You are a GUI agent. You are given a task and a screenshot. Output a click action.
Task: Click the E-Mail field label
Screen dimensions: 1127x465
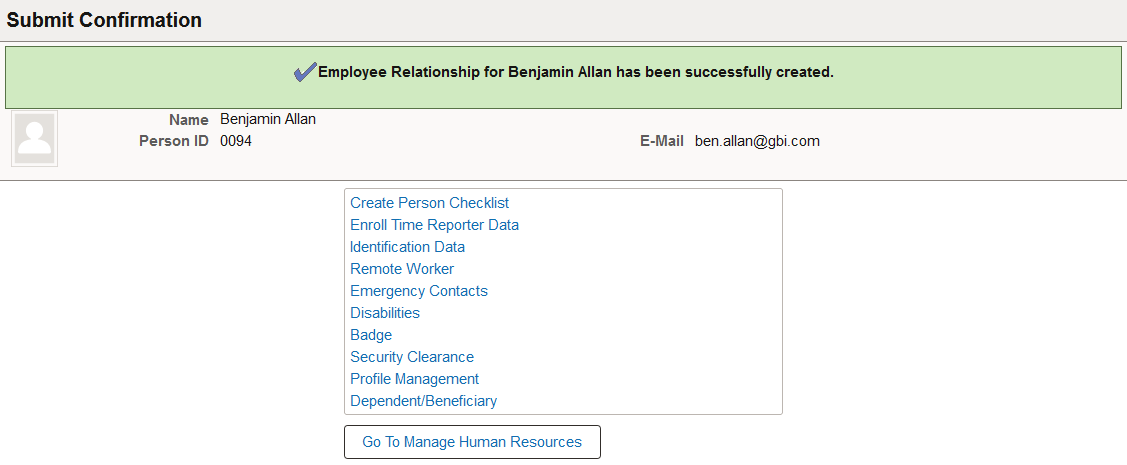click(x=662, y=142)
